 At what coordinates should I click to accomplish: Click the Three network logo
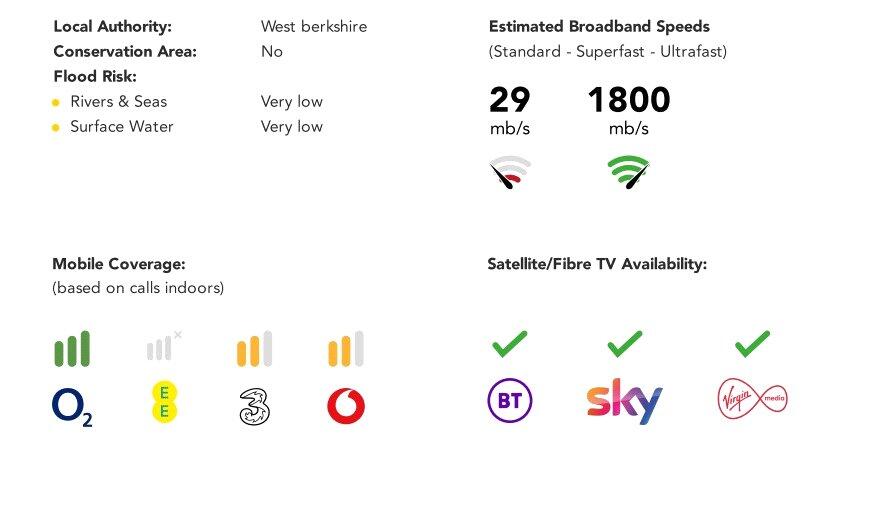[255, 405]
